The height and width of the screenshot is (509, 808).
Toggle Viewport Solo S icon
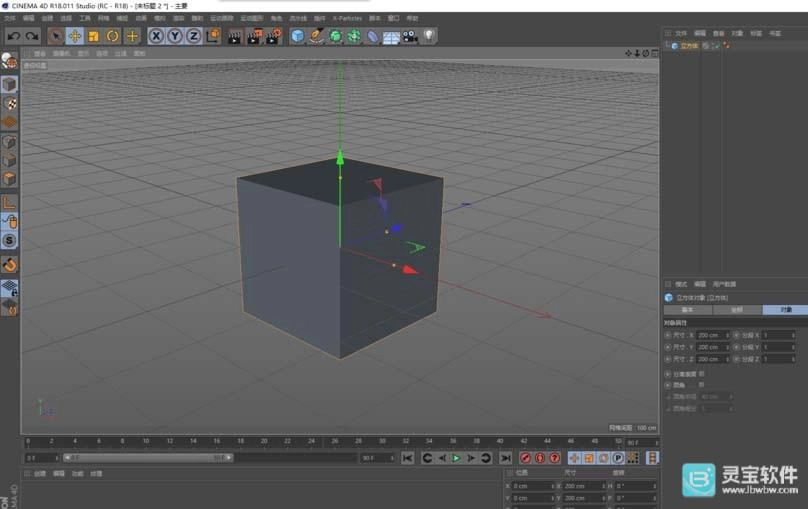point(9,241)
